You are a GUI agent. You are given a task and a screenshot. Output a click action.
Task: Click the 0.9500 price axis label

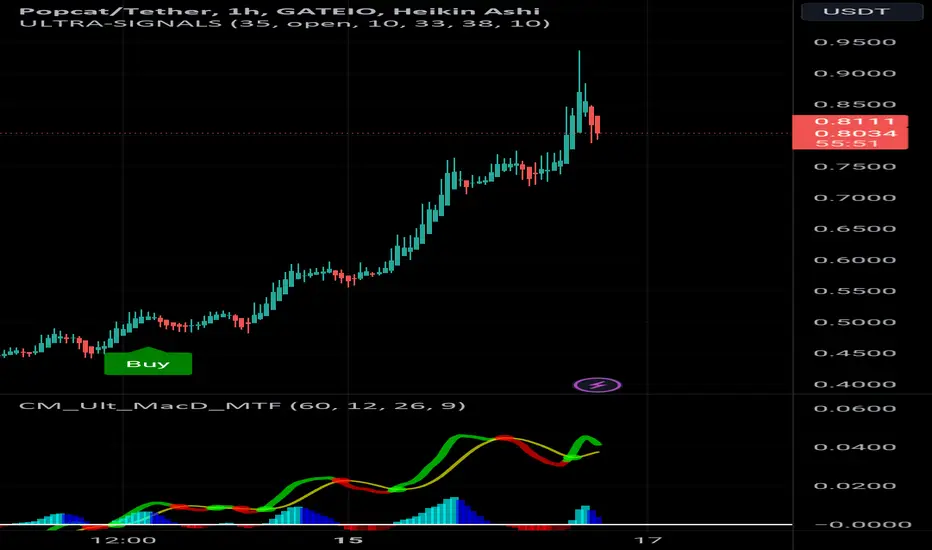(855, 42)
